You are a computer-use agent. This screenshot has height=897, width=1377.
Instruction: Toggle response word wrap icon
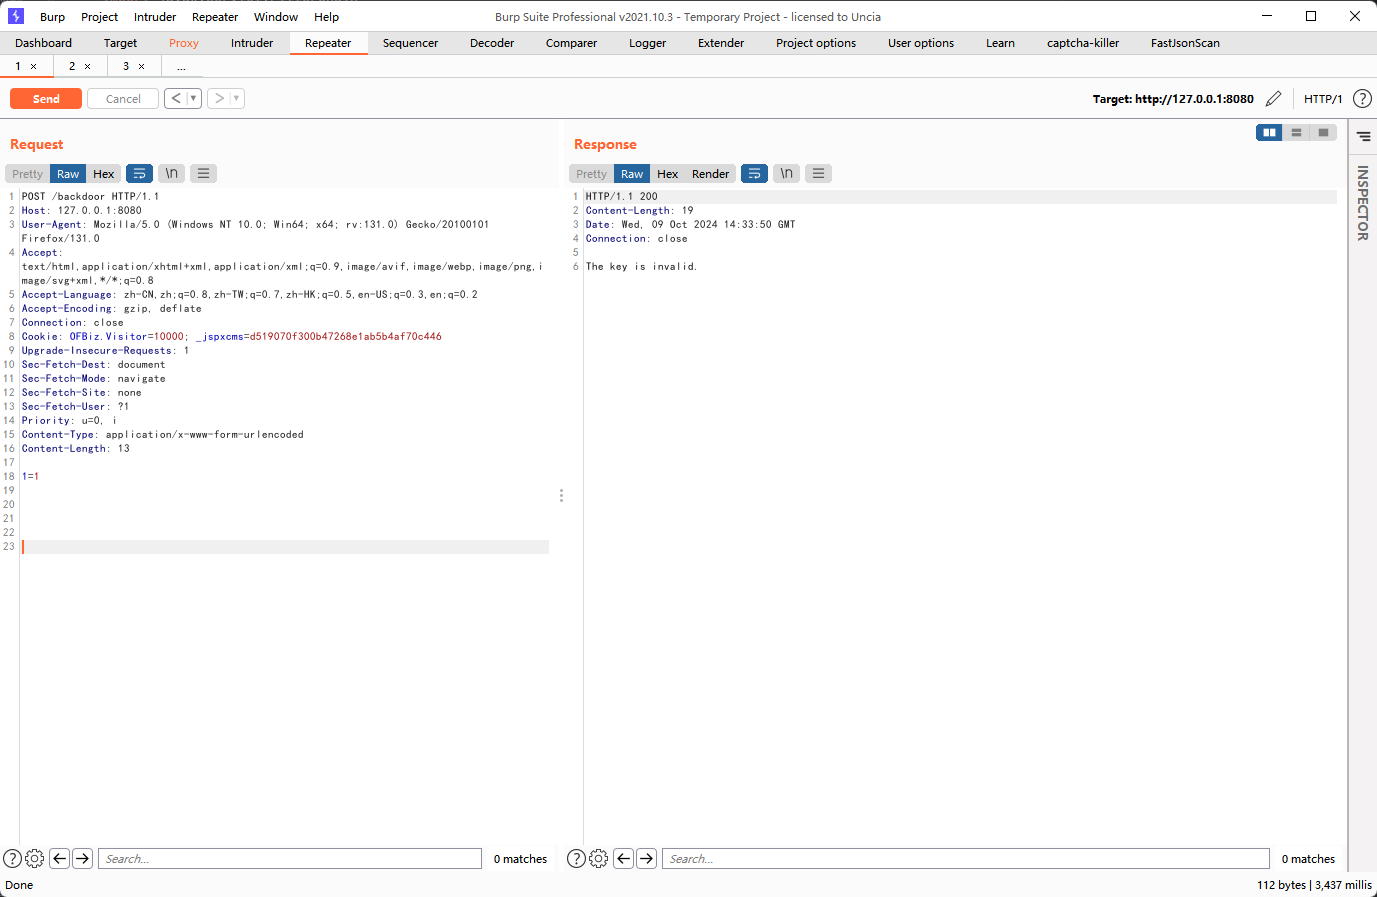pos(755,174)
